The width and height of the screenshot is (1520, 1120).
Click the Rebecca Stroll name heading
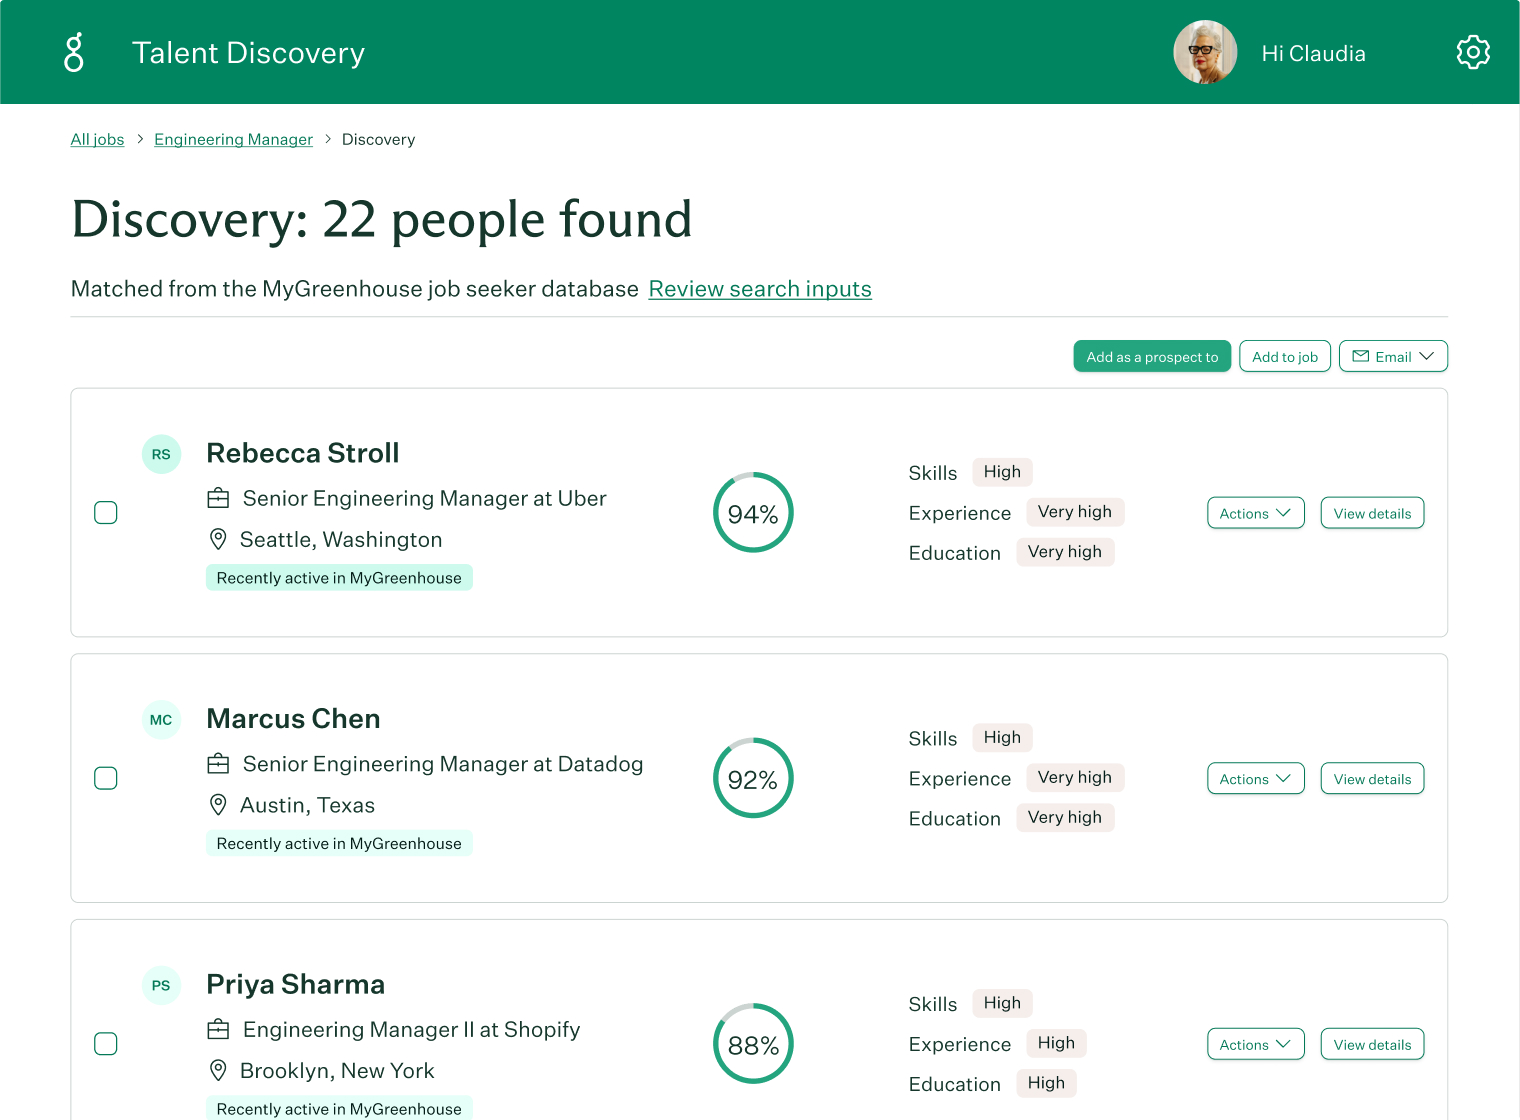pyautogui.click(x=303, y=453)
